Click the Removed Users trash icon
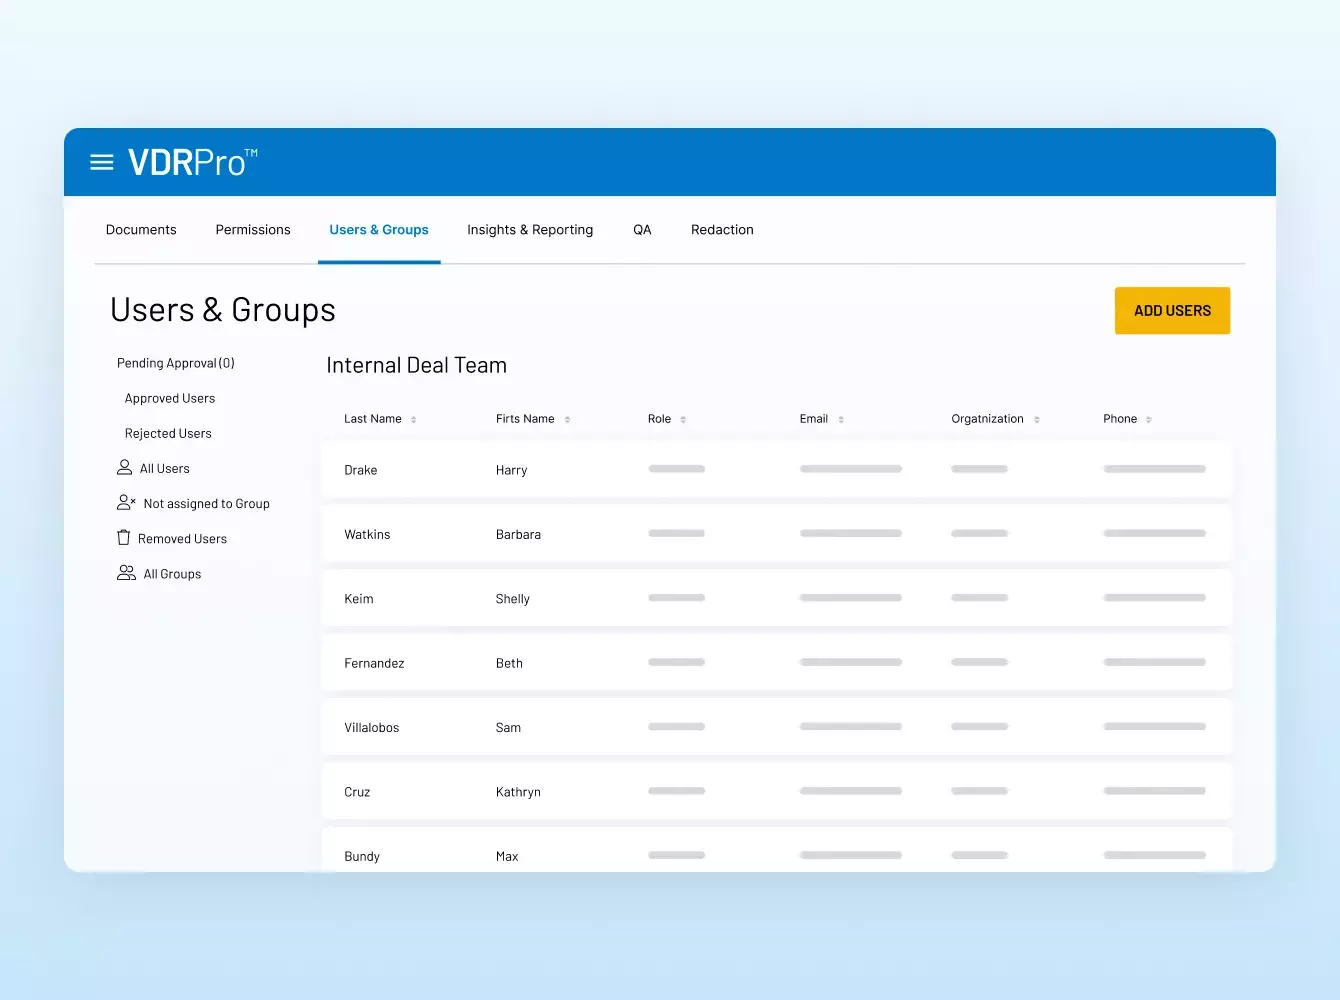The width and height of the screenshot is (1340, 1000). [x=124, y=538]
